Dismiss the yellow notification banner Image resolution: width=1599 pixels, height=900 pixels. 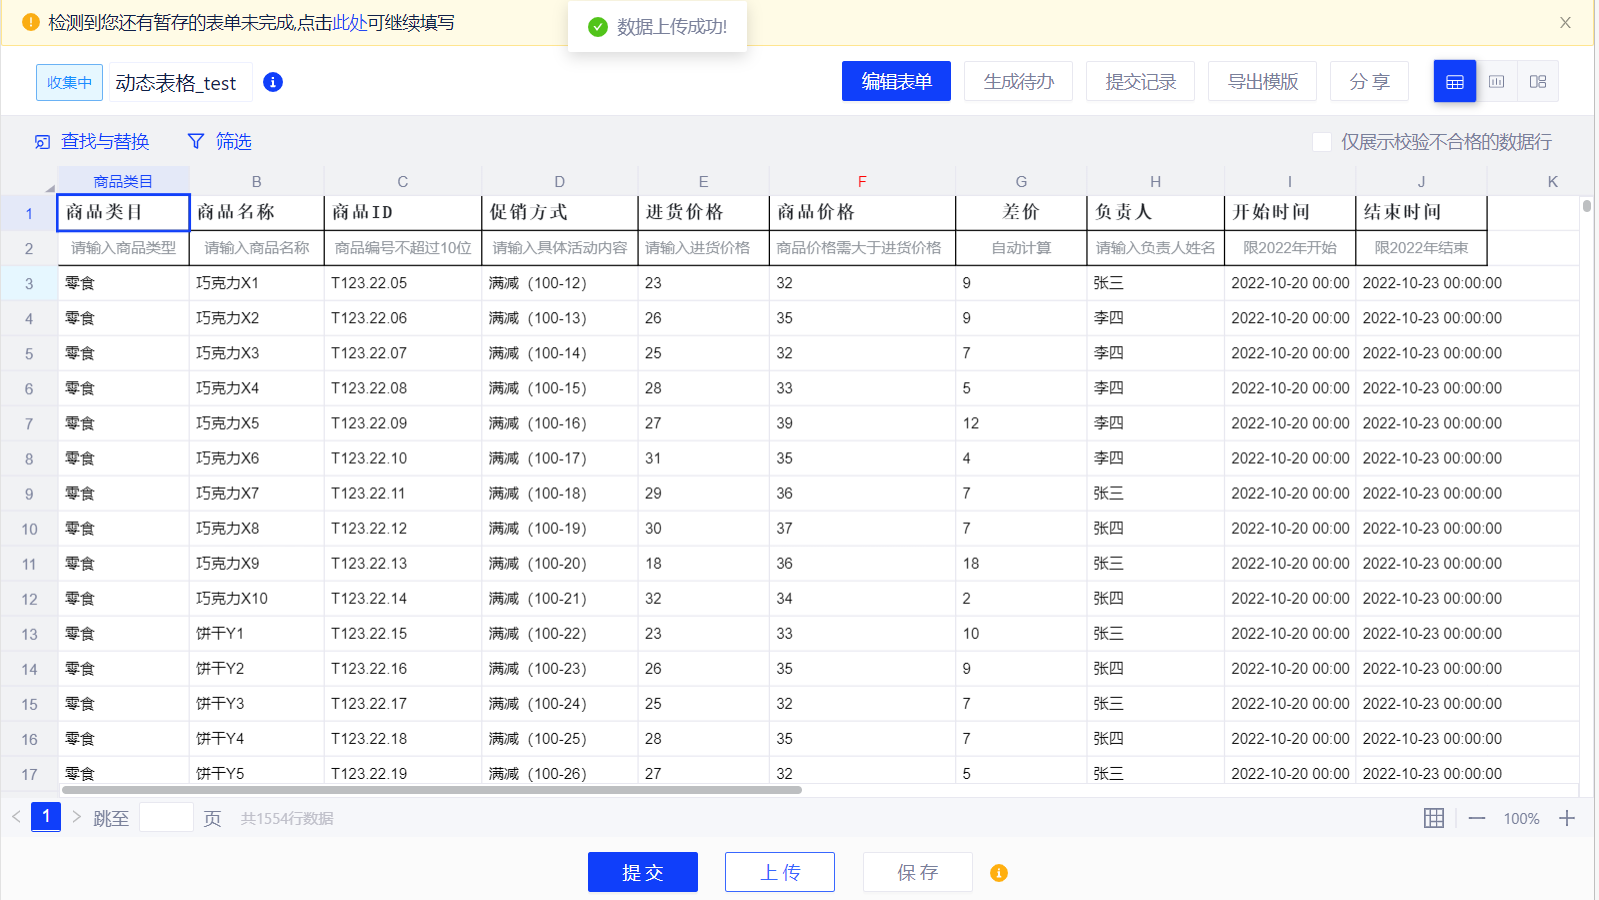pyautogui.click(x=1565, y=23)
